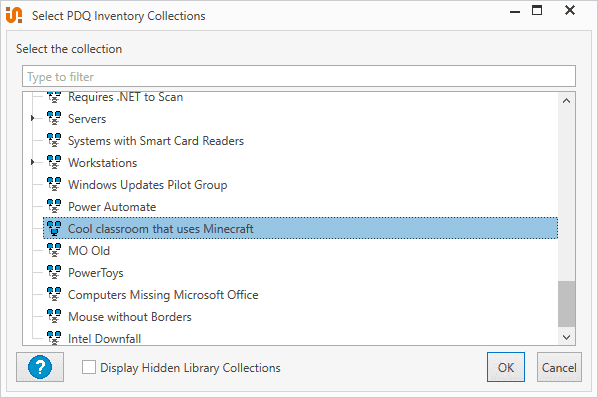
Task: Choose the MO Old collection
Action: (89, 251)
